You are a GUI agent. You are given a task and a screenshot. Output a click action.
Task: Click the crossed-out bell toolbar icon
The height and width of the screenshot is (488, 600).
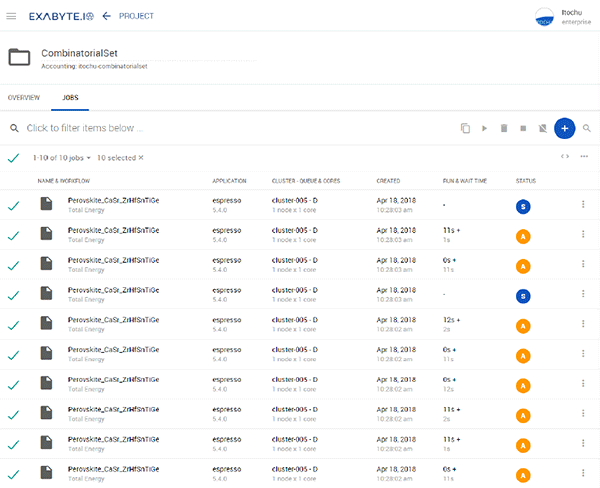(543, 128)
